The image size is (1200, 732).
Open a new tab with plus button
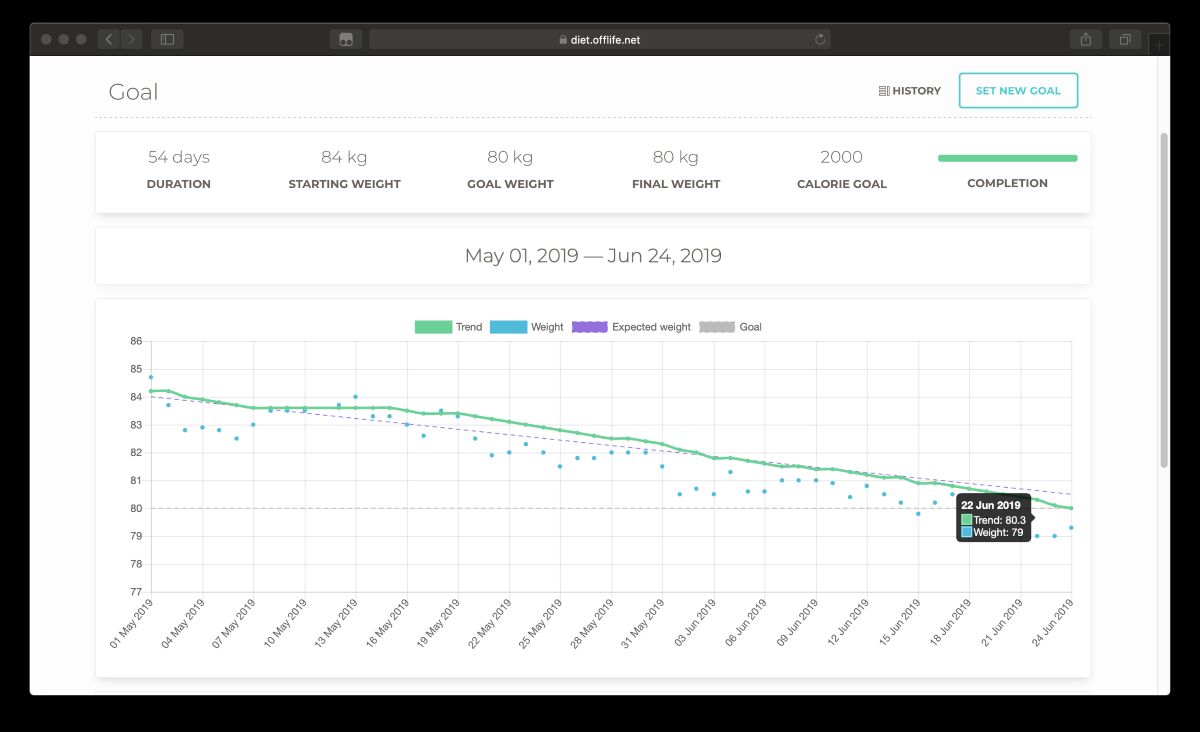coord(1160,45)
